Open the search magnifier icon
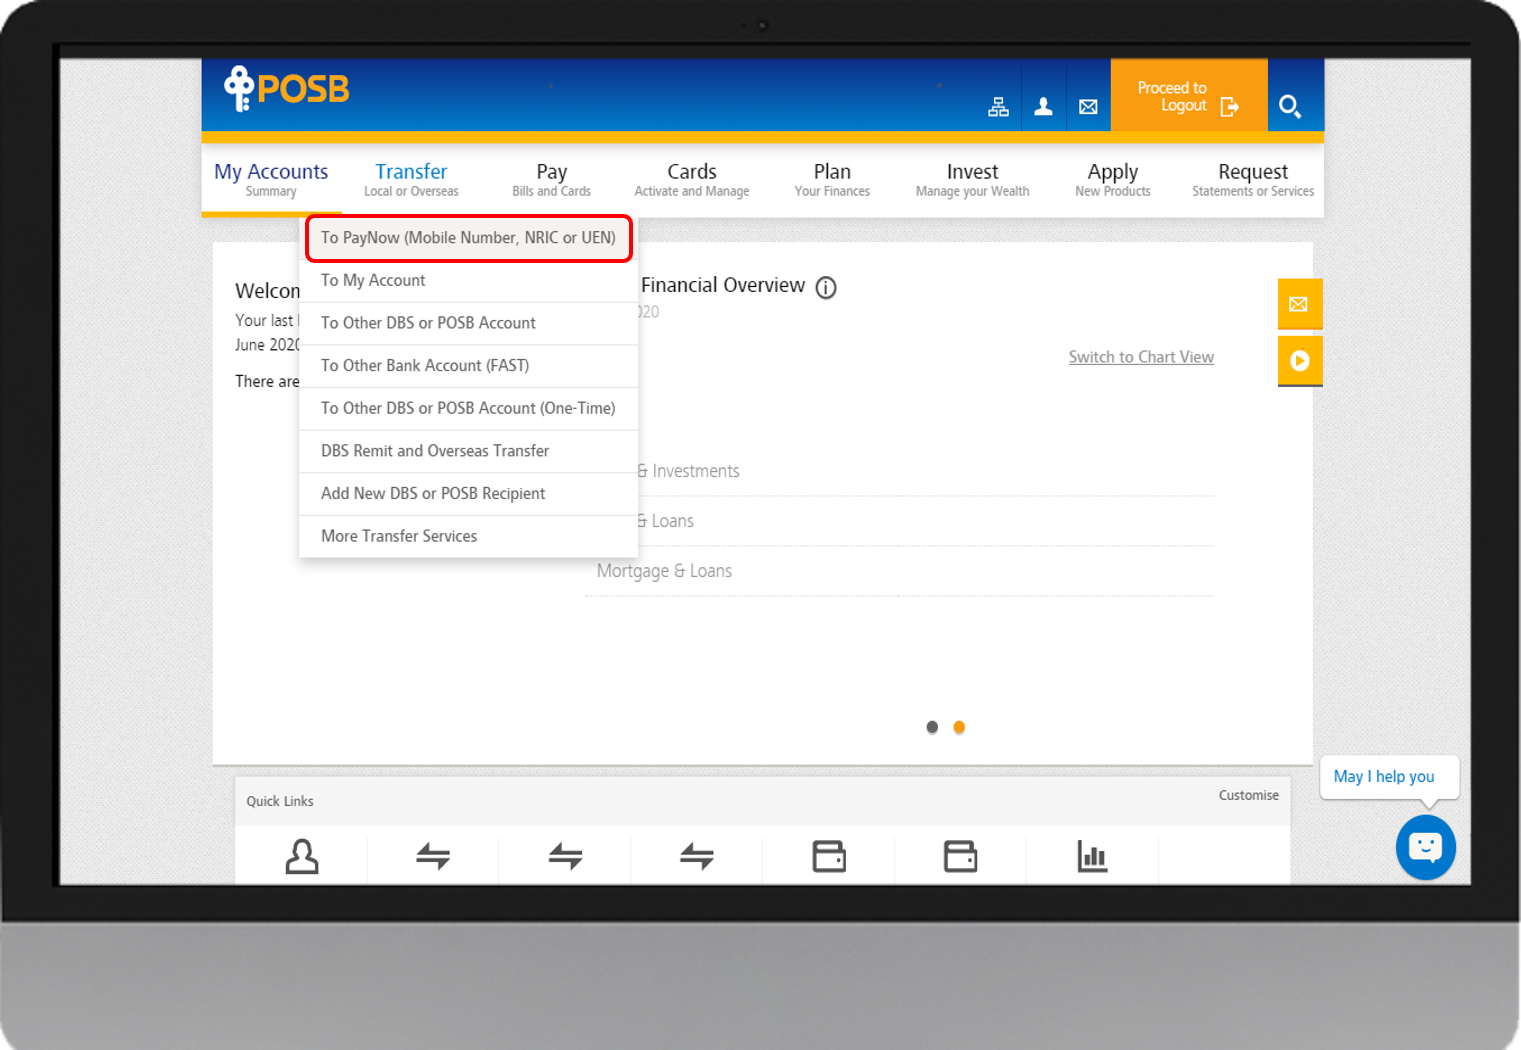Image resolution: width=1521 pixels, height=1050 pixels. tap(1290, 106)
